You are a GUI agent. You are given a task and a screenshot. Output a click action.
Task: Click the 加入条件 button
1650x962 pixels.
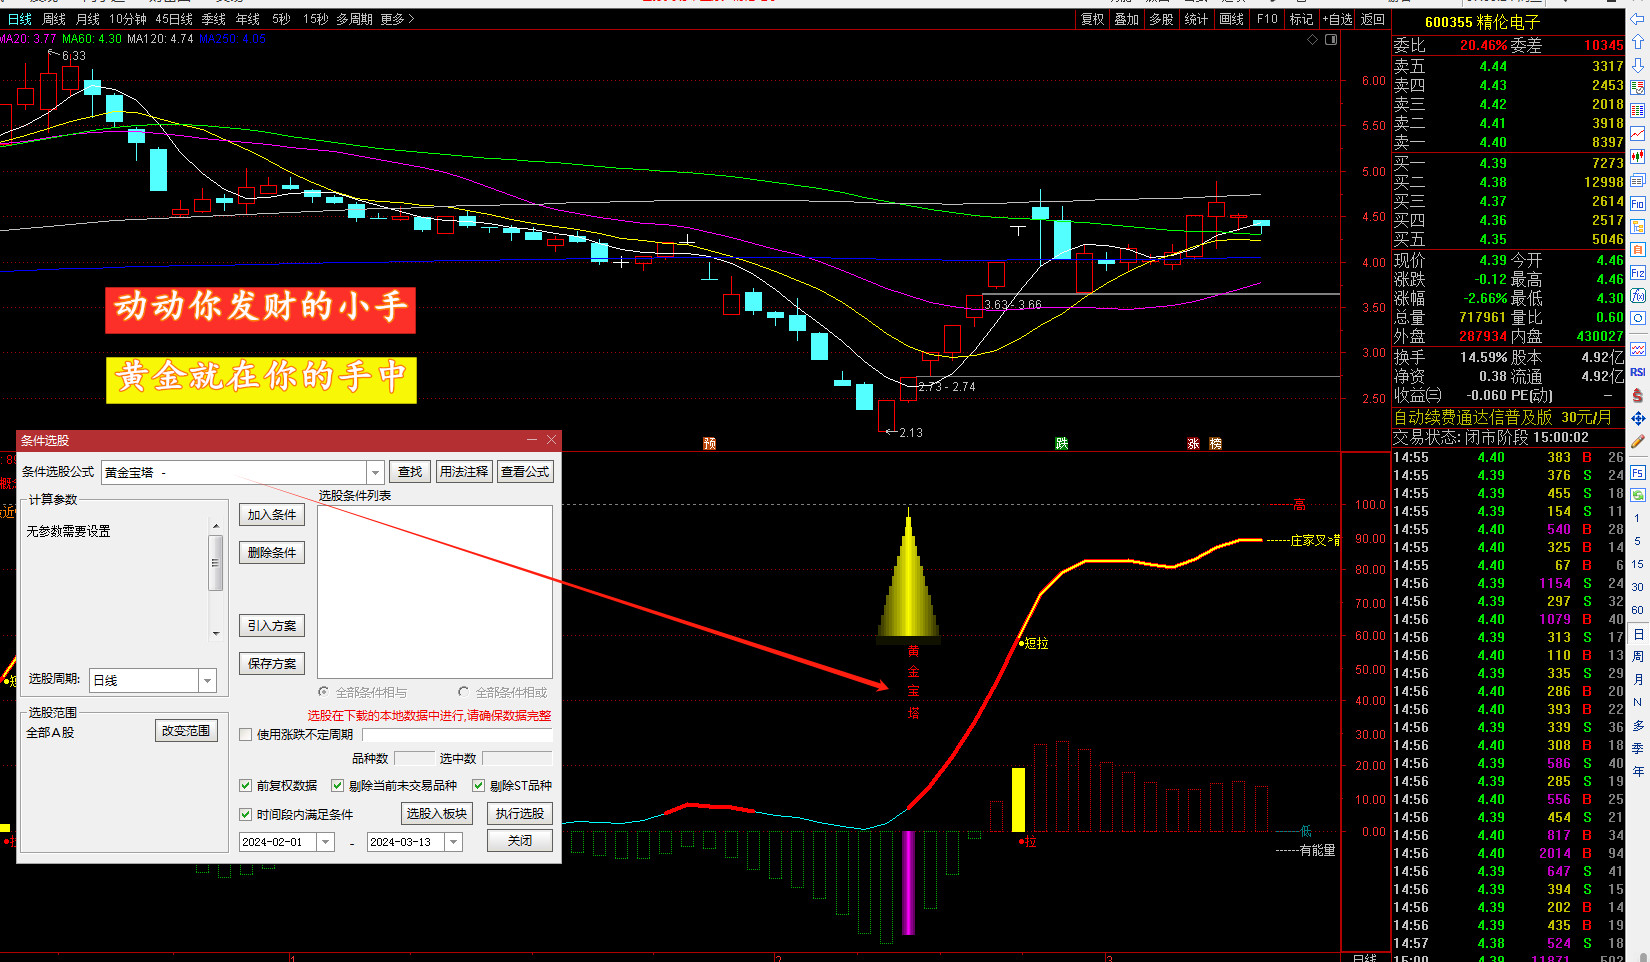pos(271,515)
